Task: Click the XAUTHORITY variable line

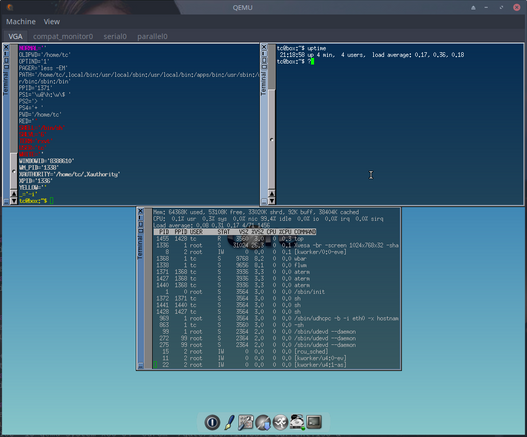Action: point(69,174)
